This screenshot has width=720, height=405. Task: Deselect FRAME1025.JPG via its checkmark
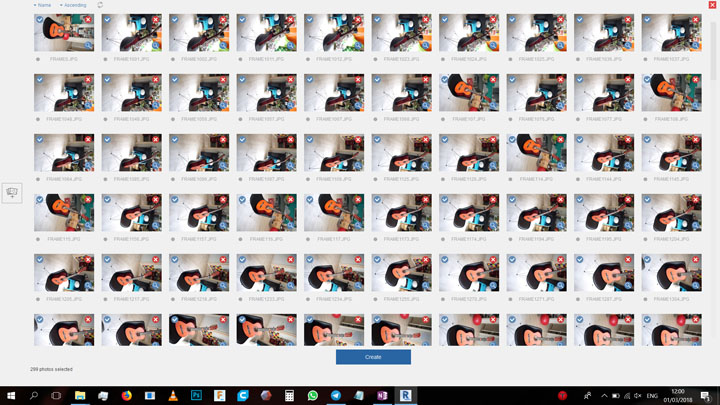pos(512,20)
